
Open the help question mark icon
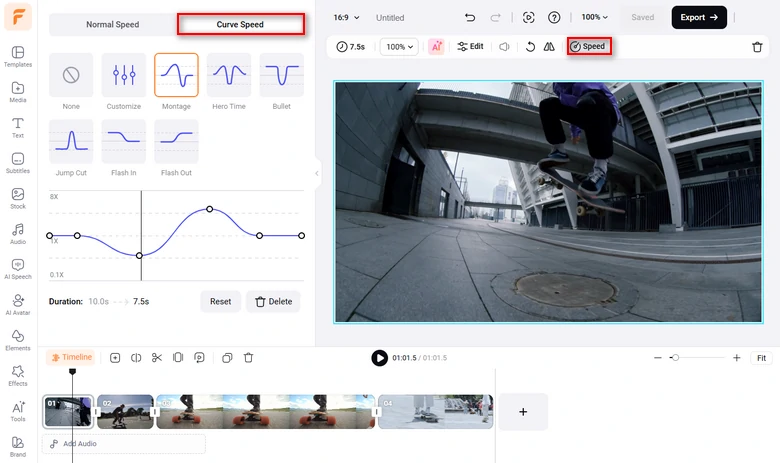(x=554, y=17)
